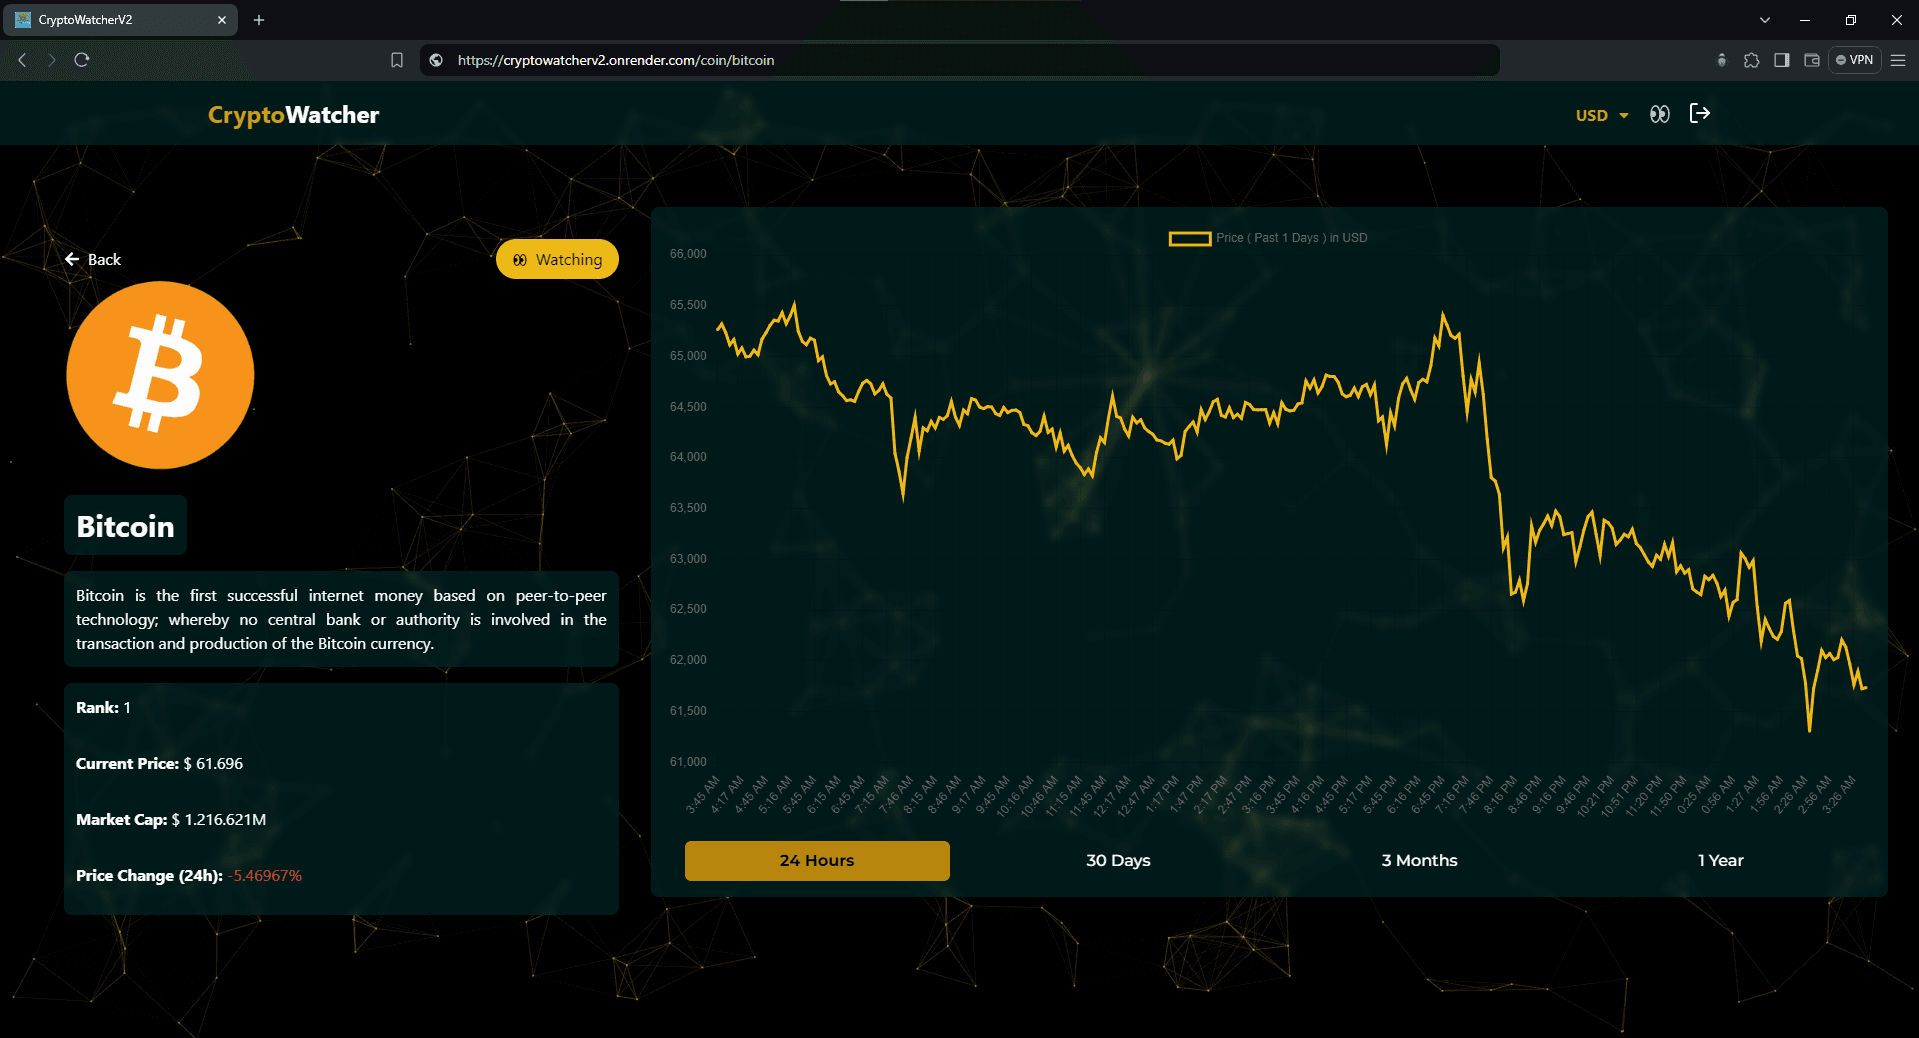The width and height of the screenshot is (1919, 1038).
Task: Toggle the VPN button
Action: 1854,60
